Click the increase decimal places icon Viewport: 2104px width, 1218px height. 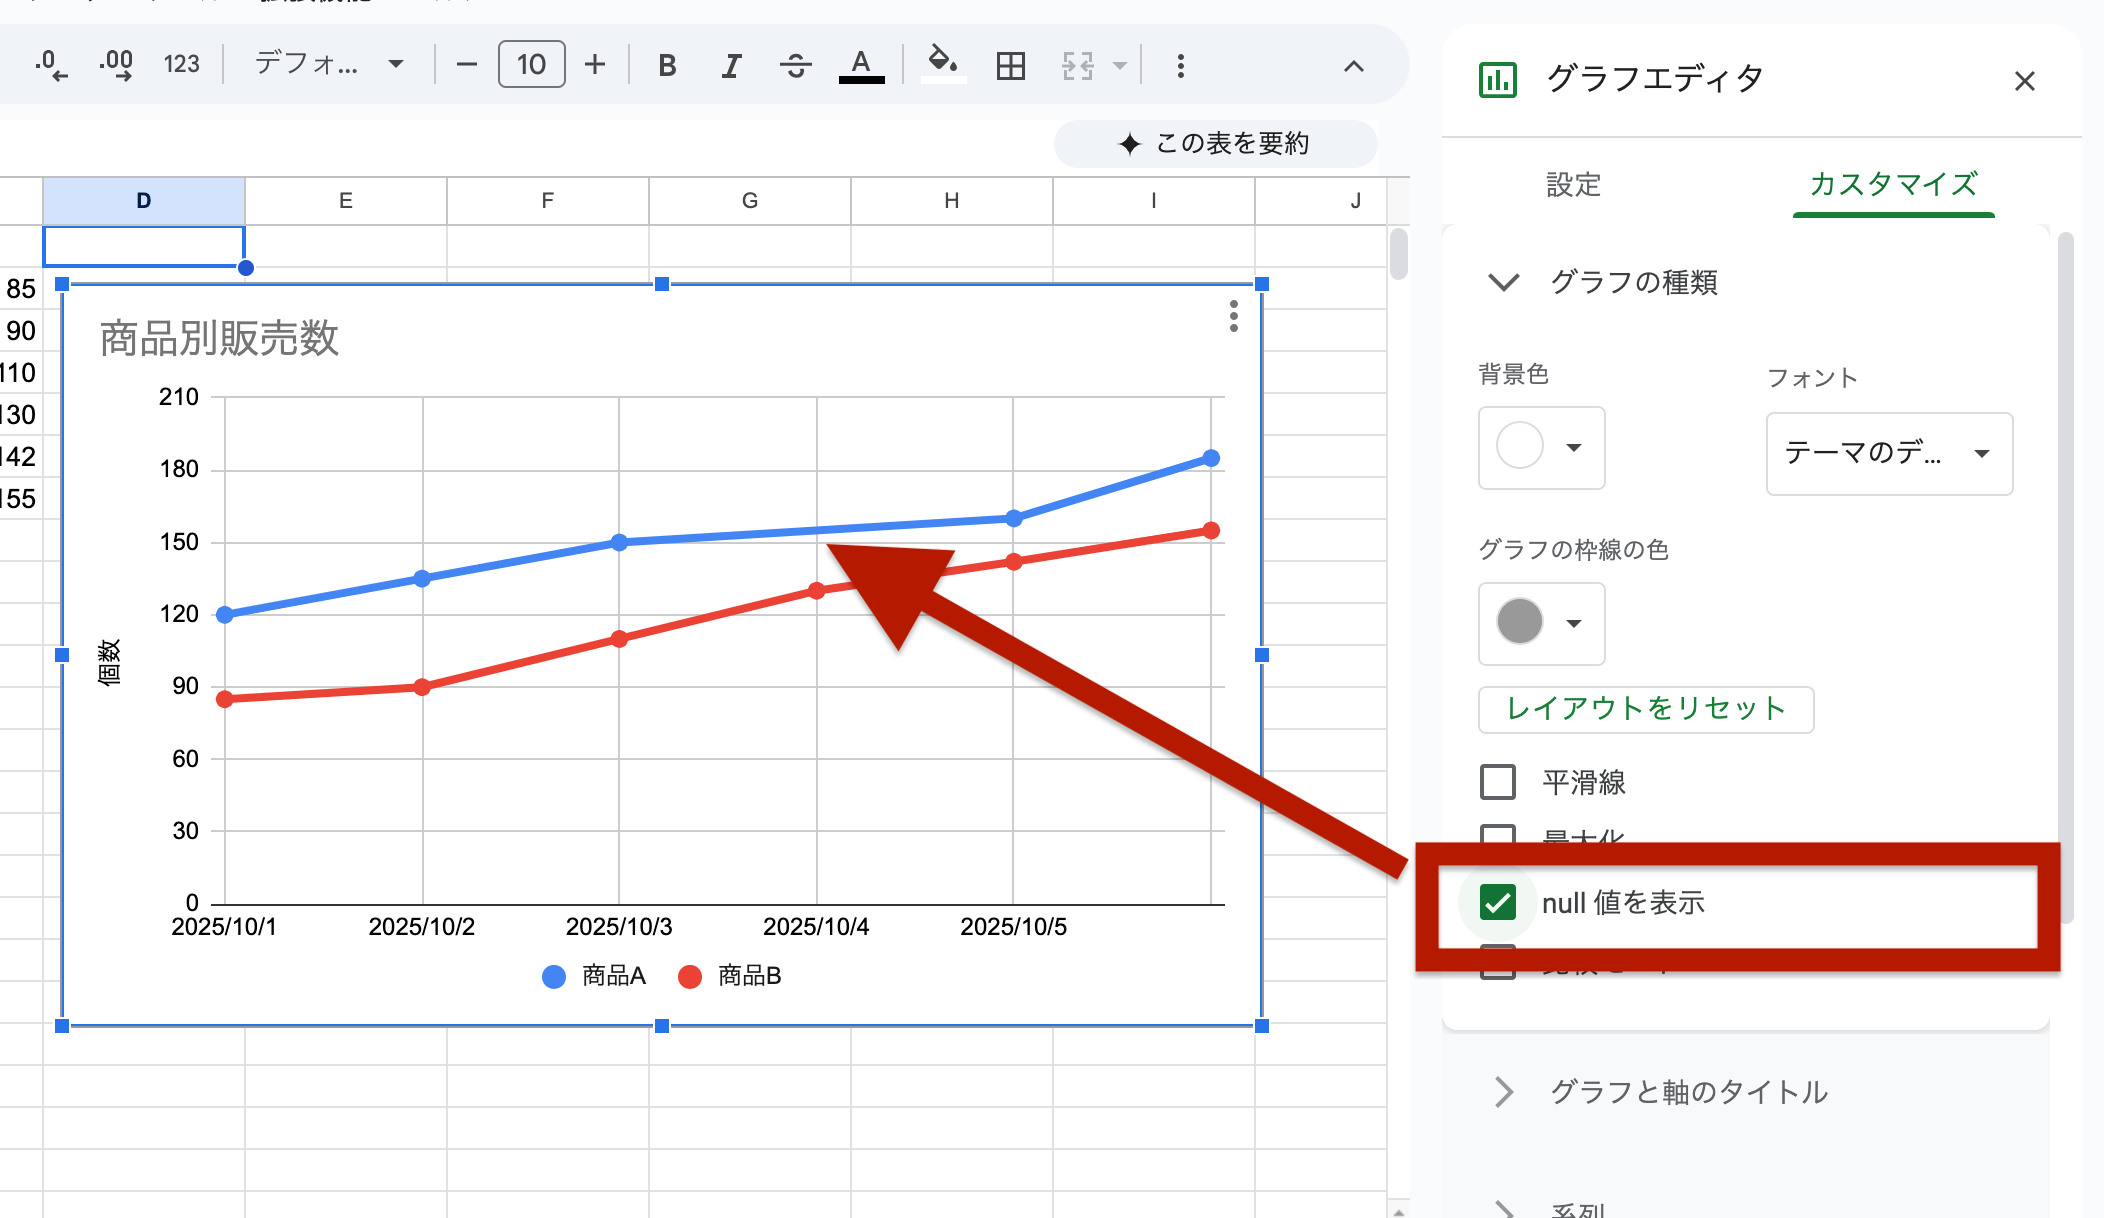pyautogui.click(x=116, y=63)
